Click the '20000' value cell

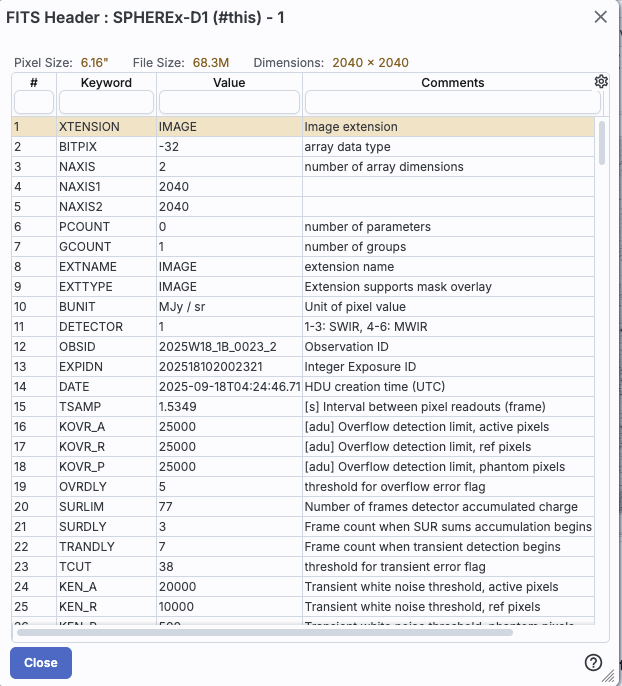point(229,587)
